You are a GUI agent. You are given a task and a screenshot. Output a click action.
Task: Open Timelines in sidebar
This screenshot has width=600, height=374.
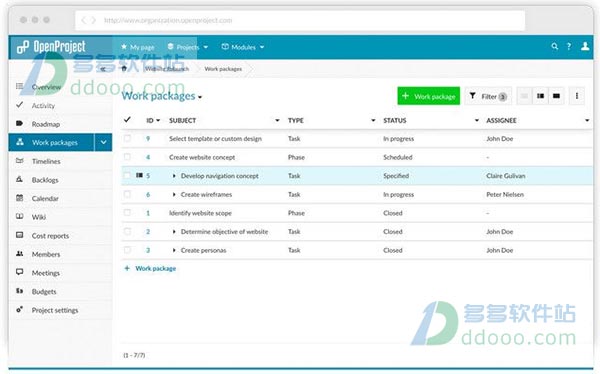click(46, 161)
